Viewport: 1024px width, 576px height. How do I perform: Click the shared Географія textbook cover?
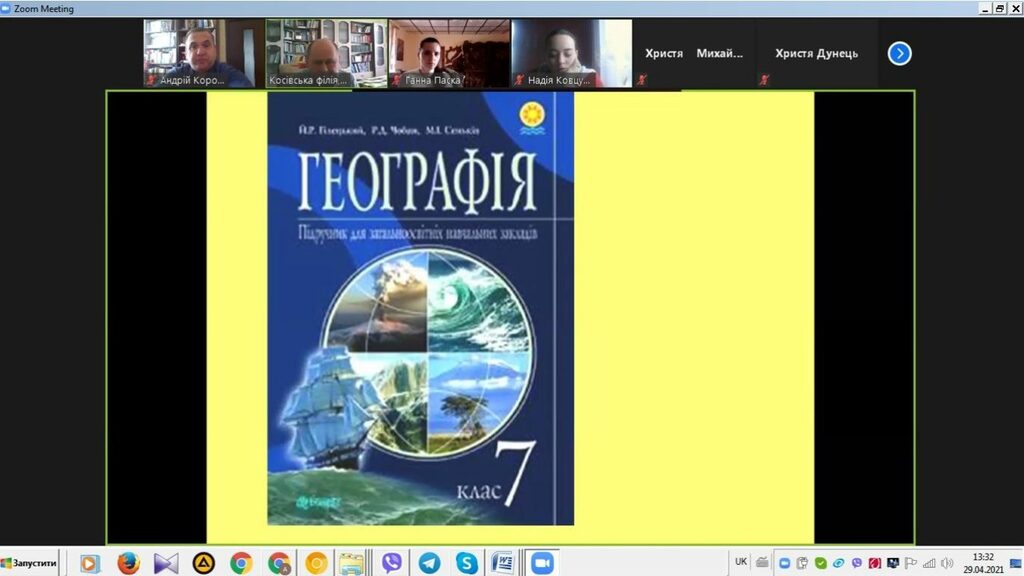(x=420, y=308)
